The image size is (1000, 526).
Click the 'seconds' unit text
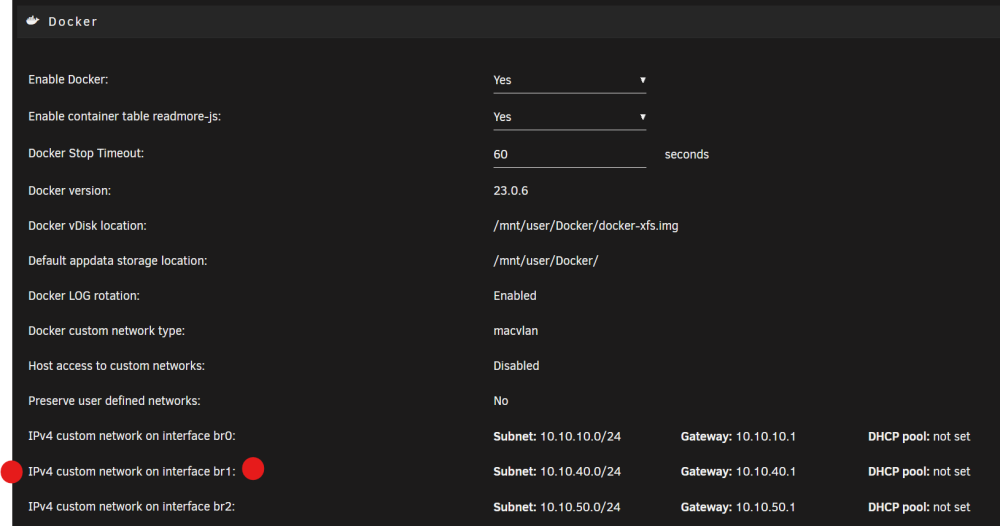coord(687,155)
